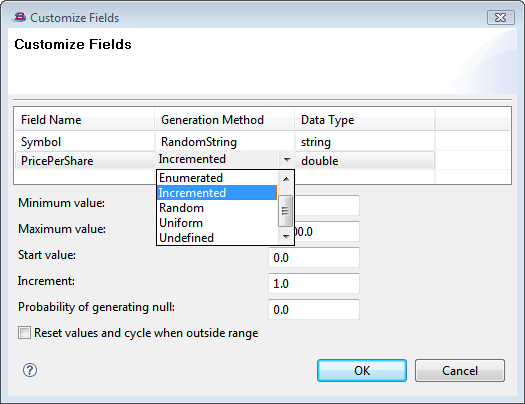Screen dimensions: 525x404
Task: Click the dropdown list scrollbar thumb
Action: 286,211
